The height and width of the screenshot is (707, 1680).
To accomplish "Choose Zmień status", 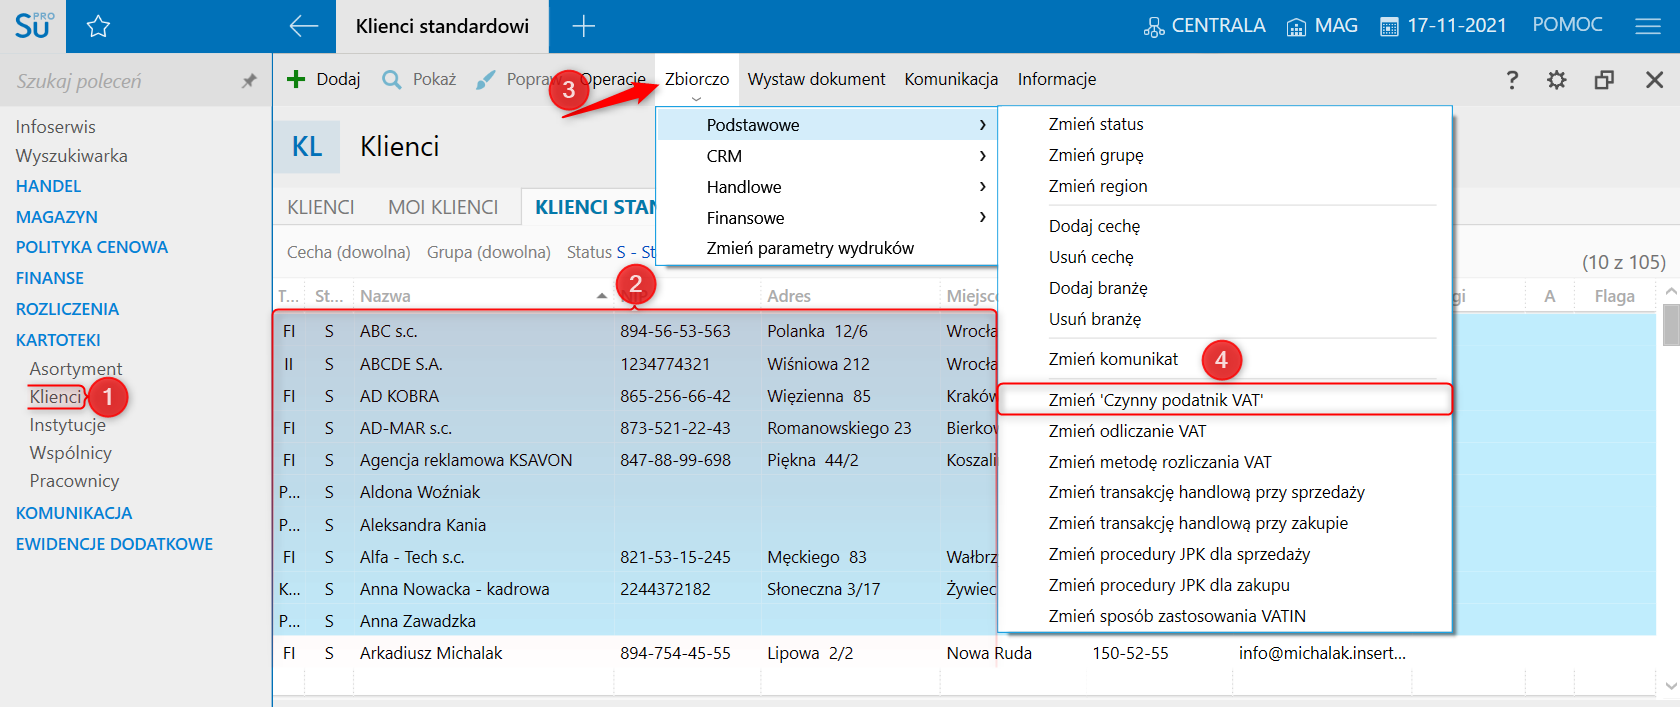I will tap(1096, 124).
